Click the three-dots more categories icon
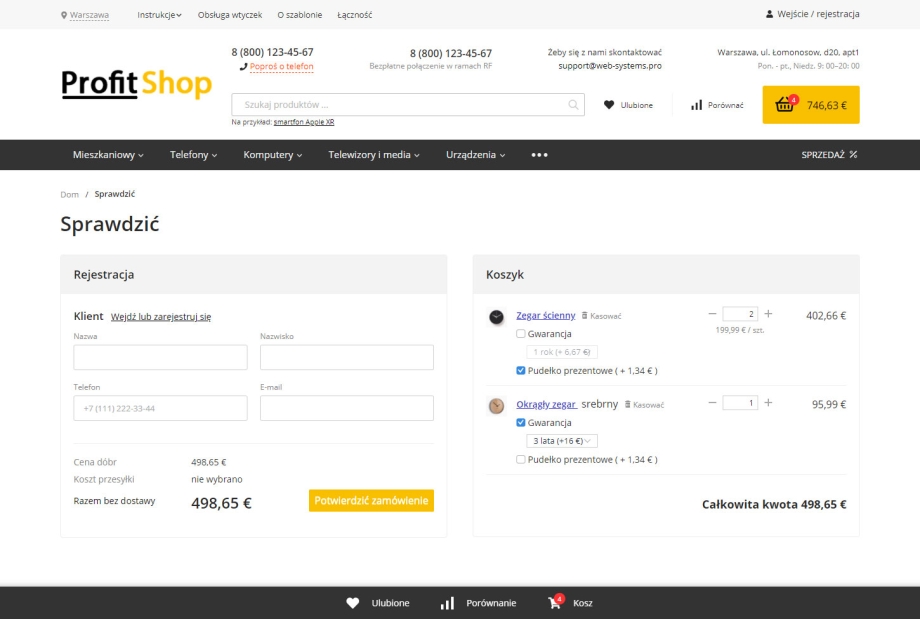The height and width of the screenshot is (619, 920). 539,155
